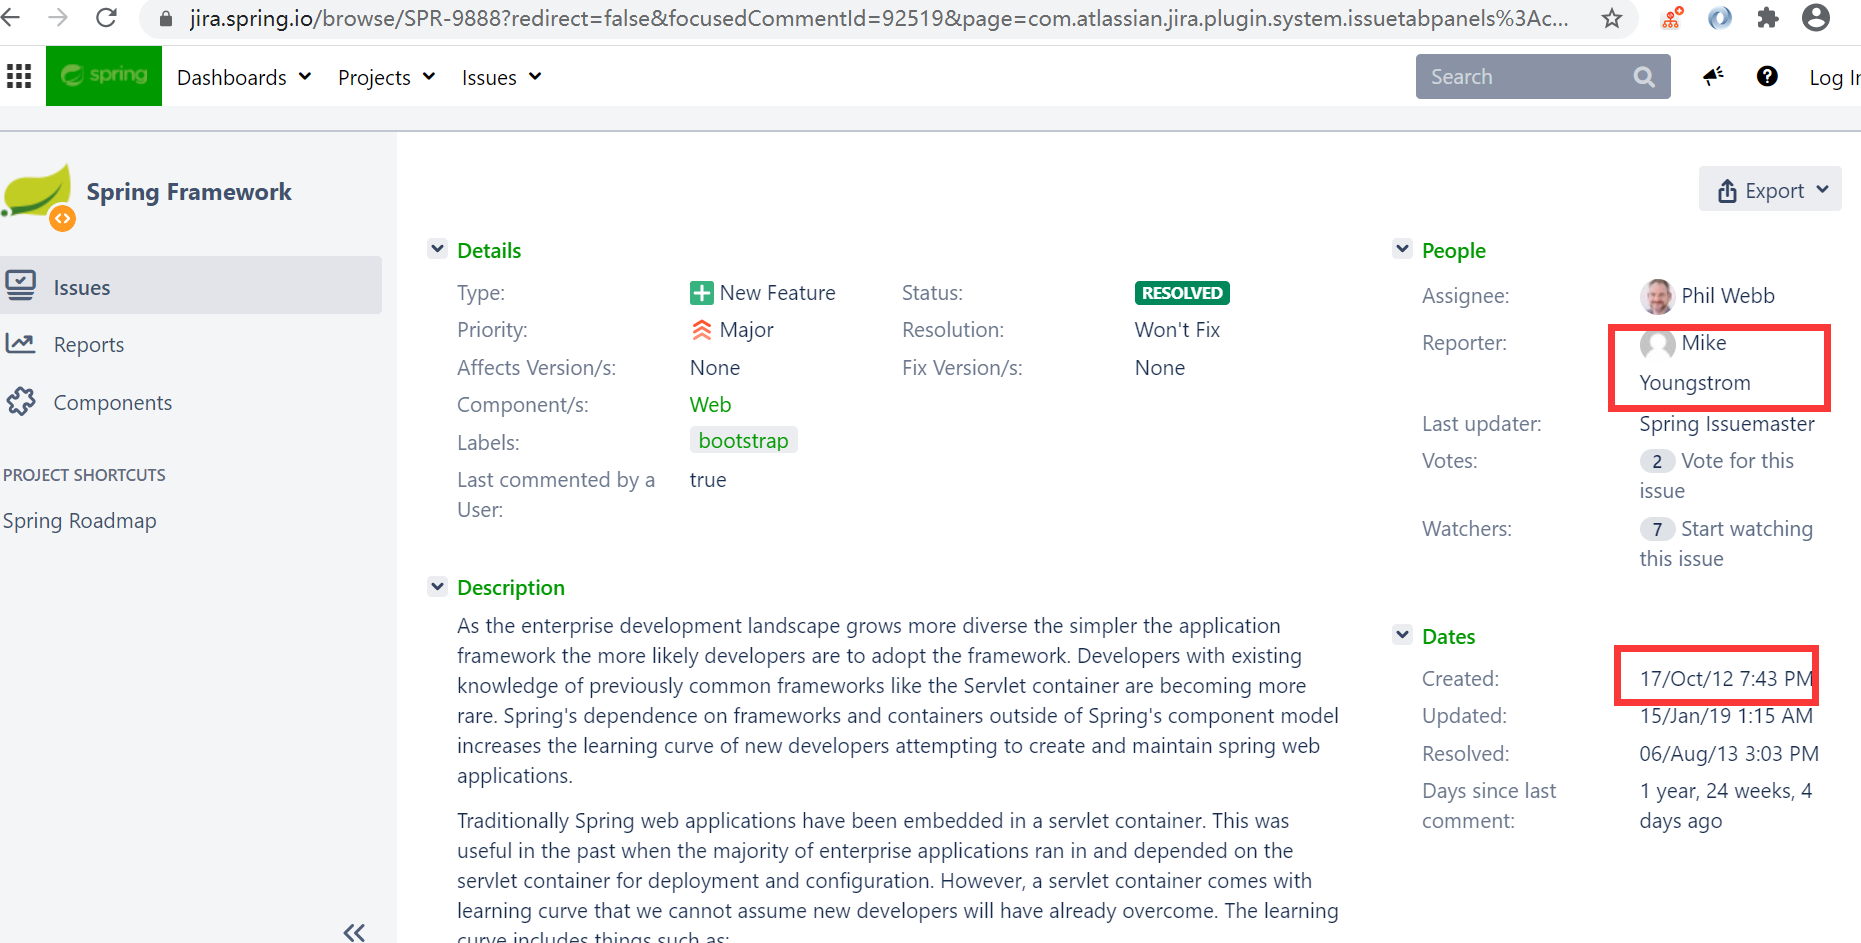The width and height of the screenshot is (1861, 943).
Task: Click the resolved date 06/Aug/13 3:03 PM
Action: 1729,754
